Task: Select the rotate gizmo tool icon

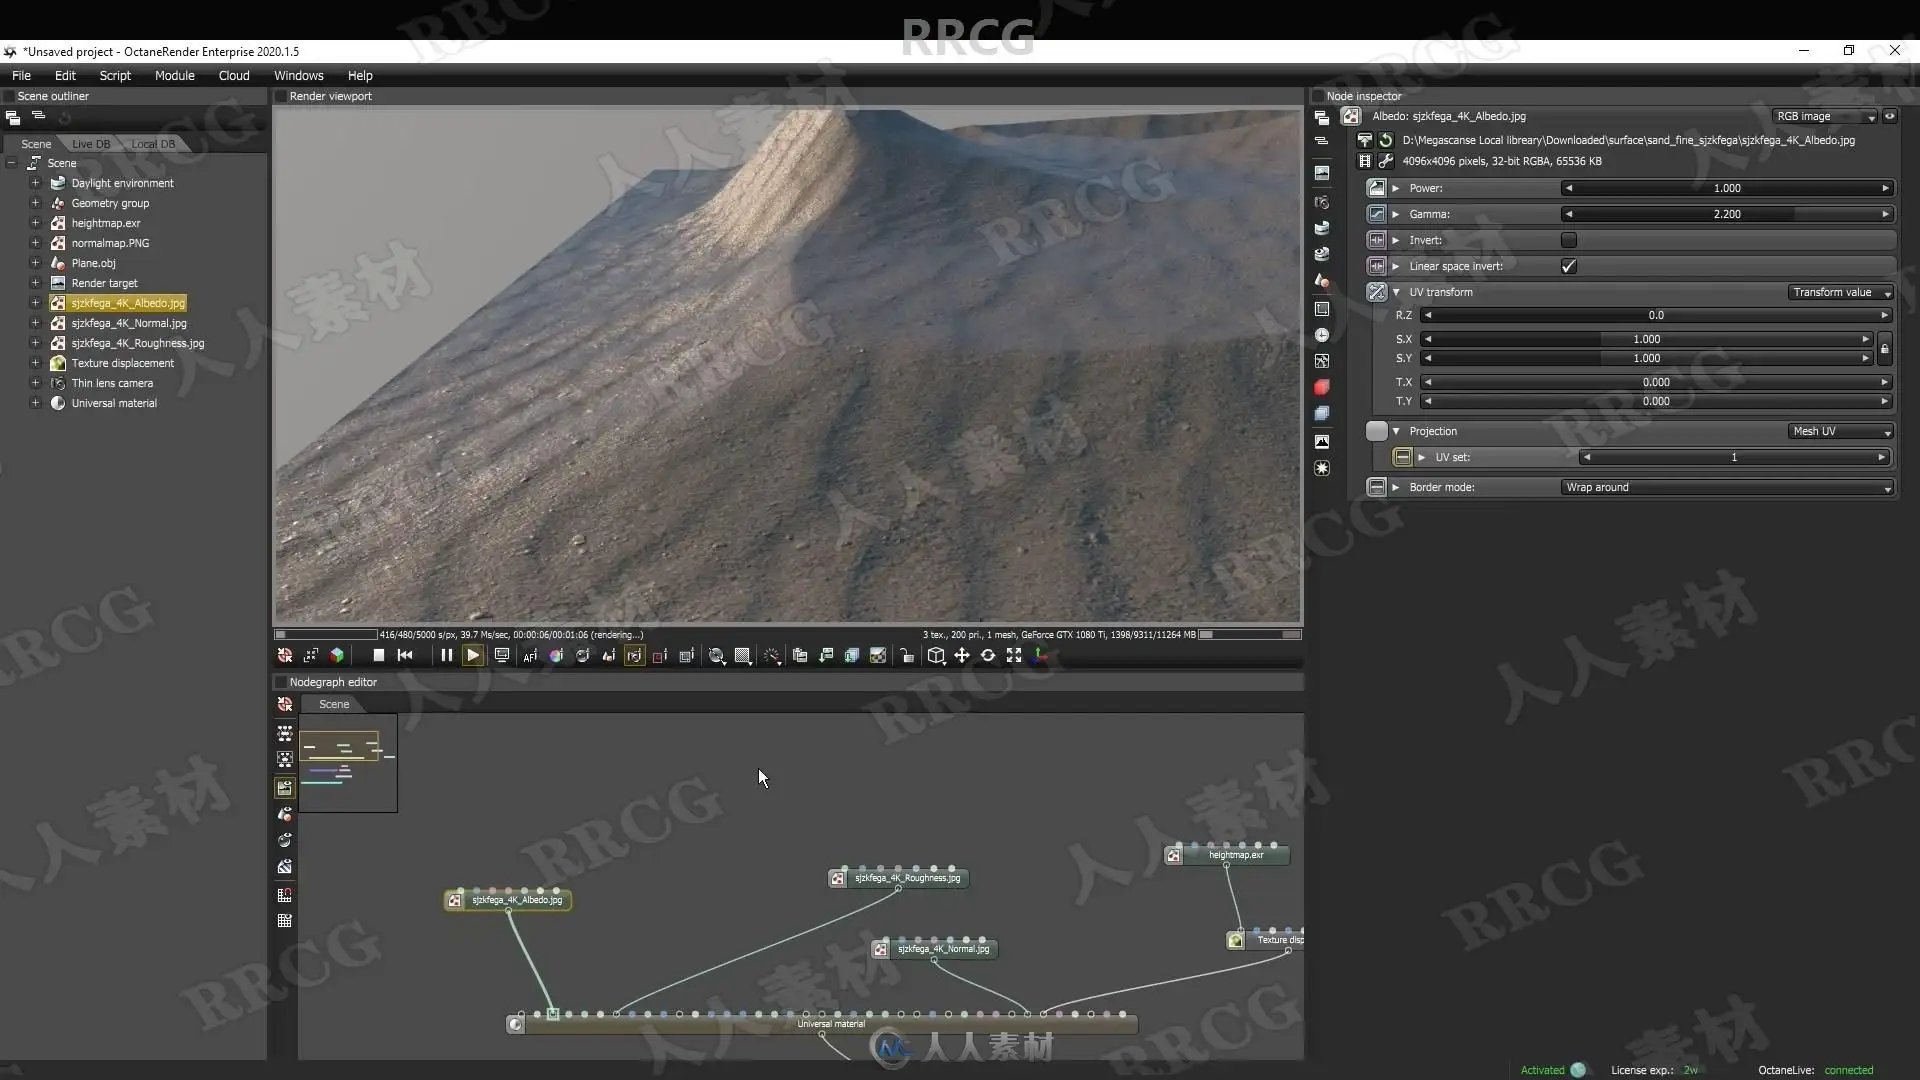Action: point(987,656)
